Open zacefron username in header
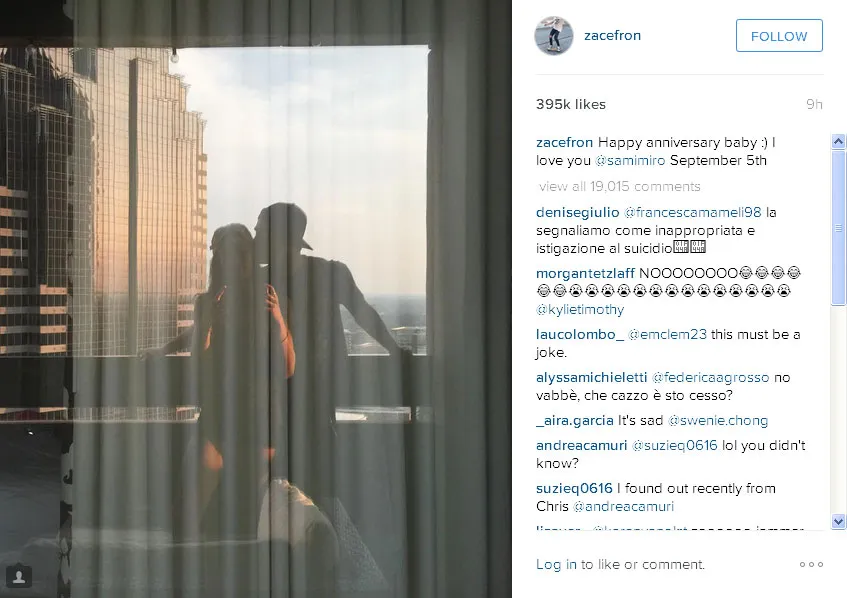Viewport: 847px width, 598px height. pos(612,36)
